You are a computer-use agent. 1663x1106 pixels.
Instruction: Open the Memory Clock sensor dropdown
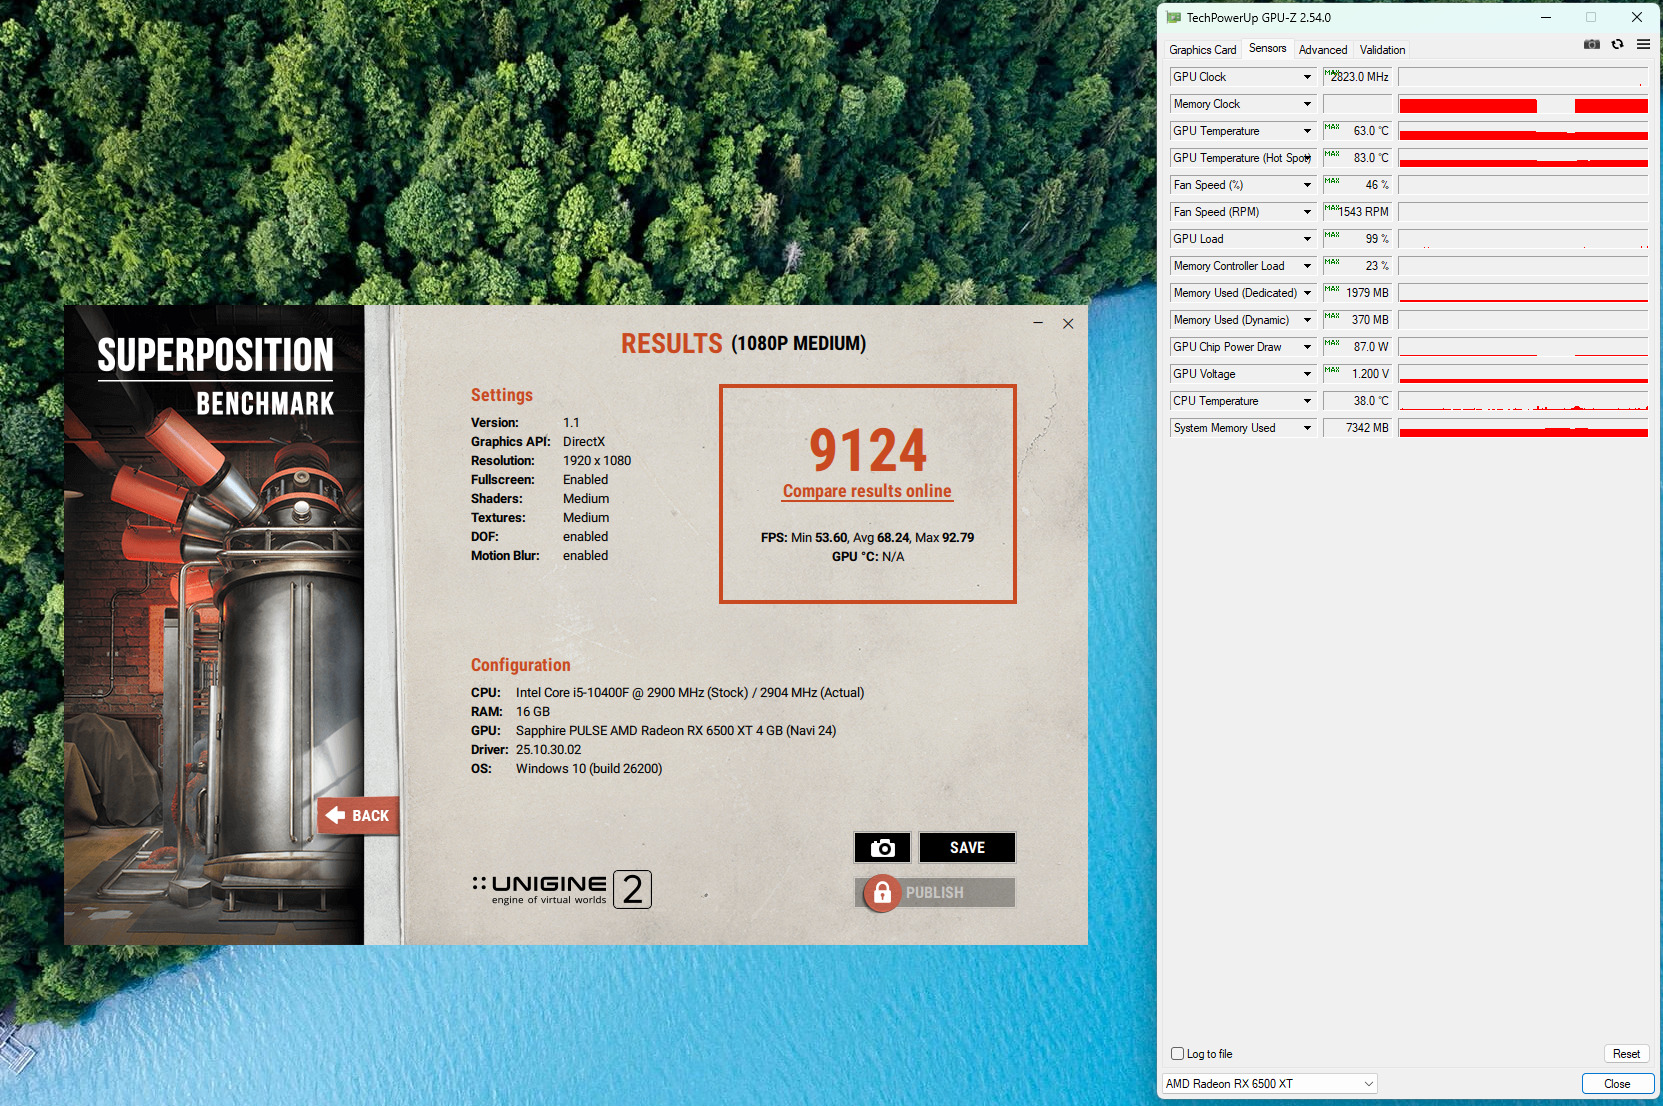point(1307,104)
